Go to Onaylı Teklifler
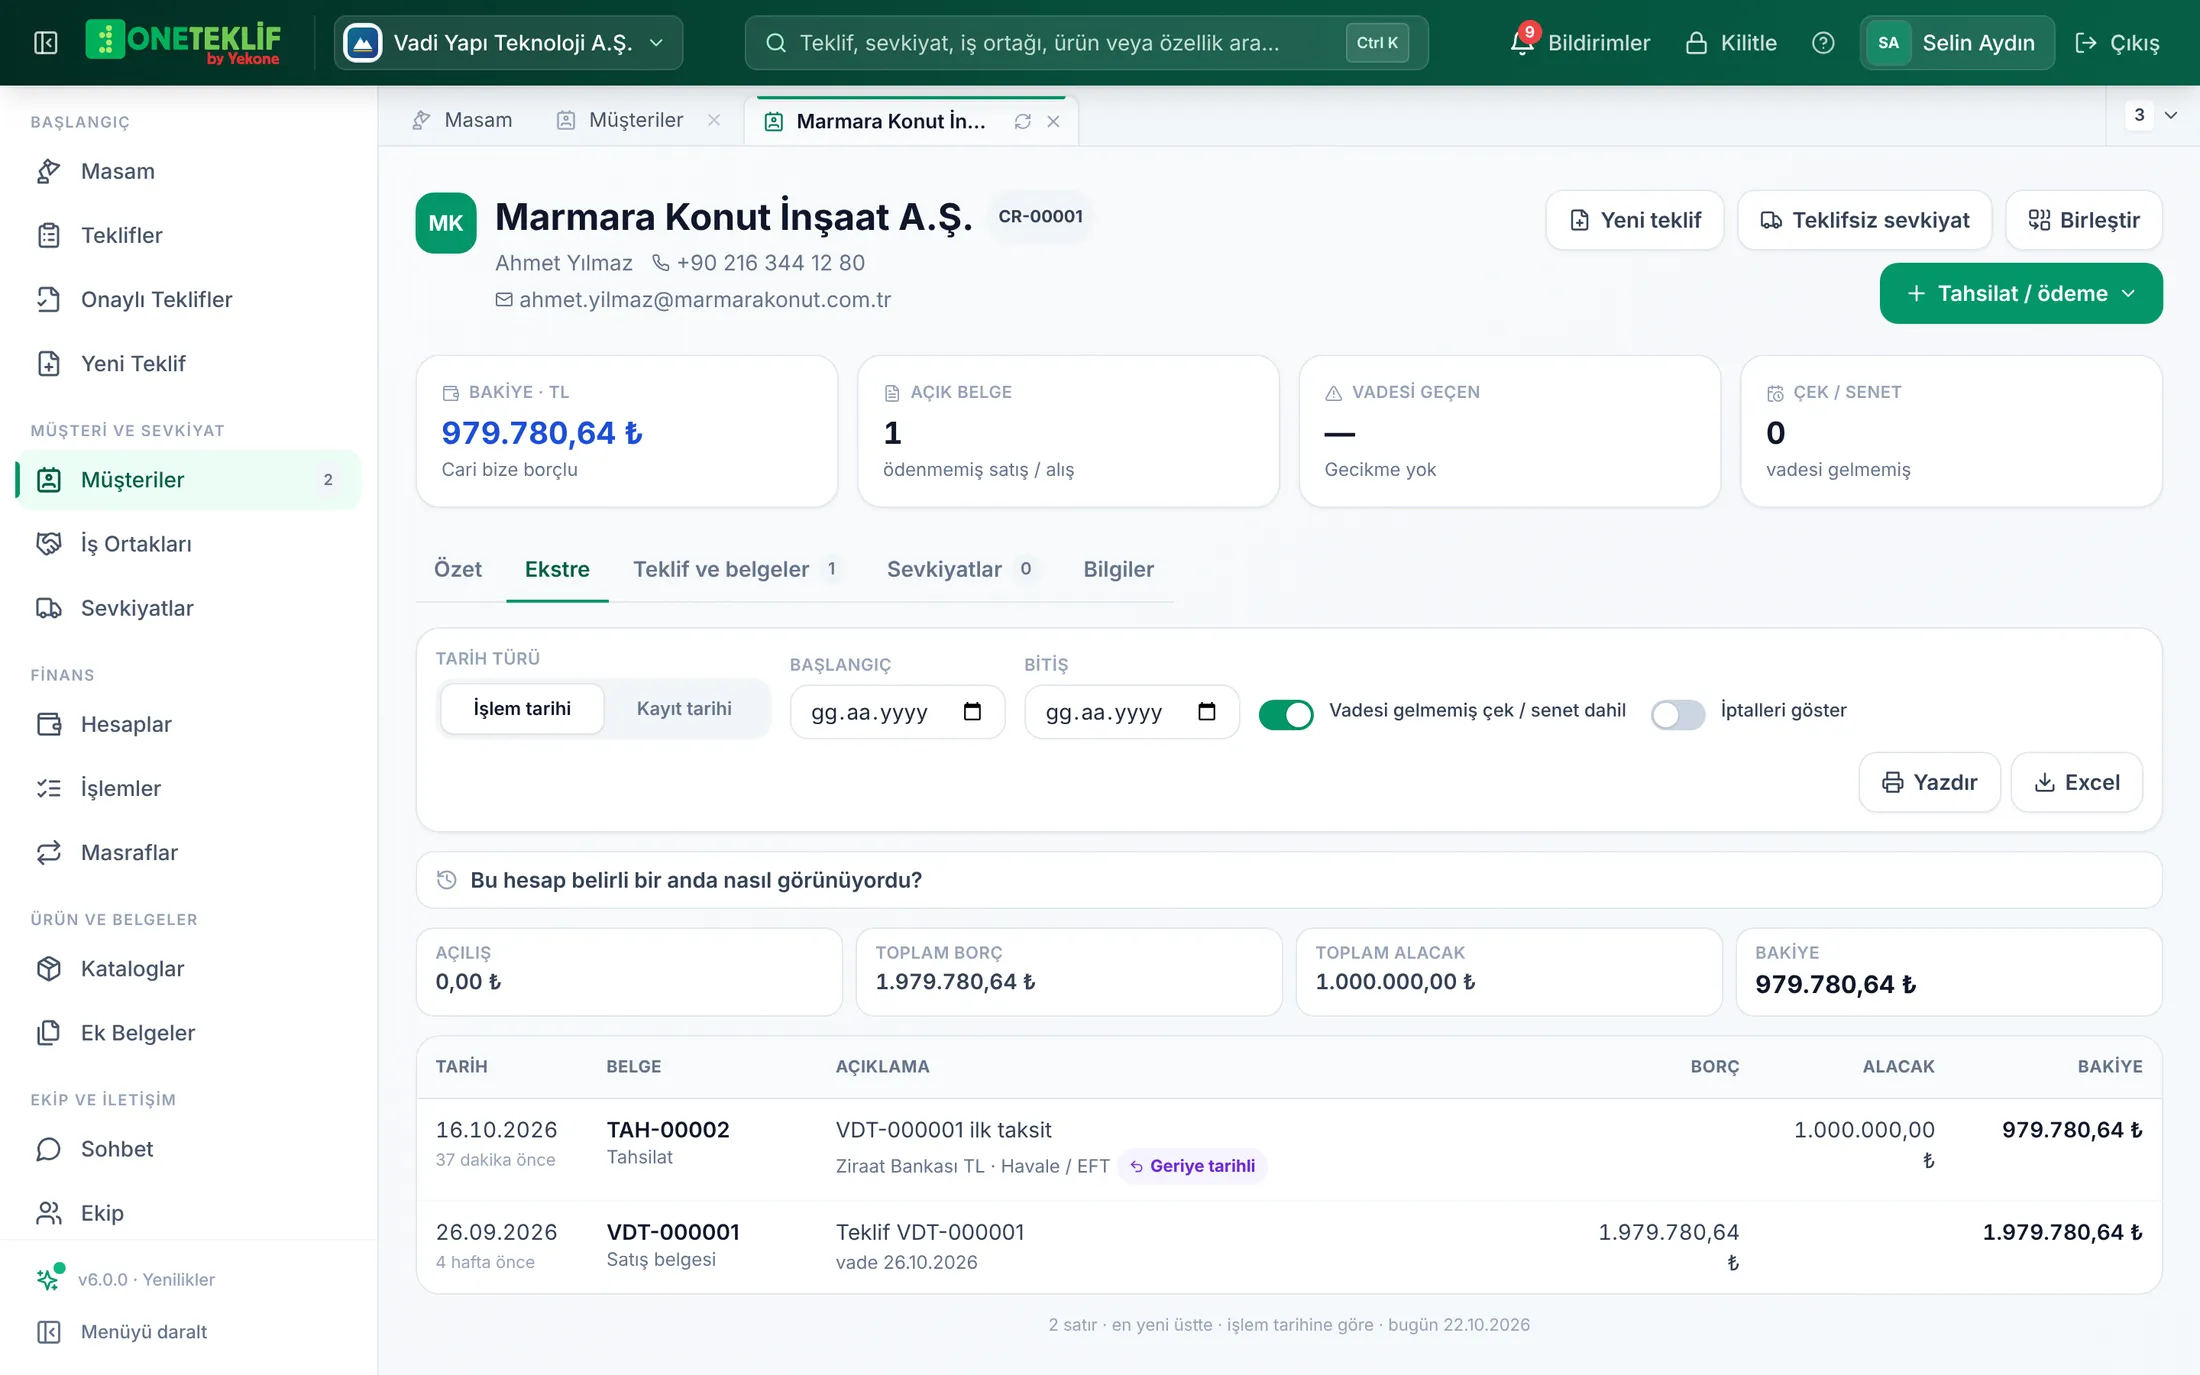 click(x=189, y=299)
